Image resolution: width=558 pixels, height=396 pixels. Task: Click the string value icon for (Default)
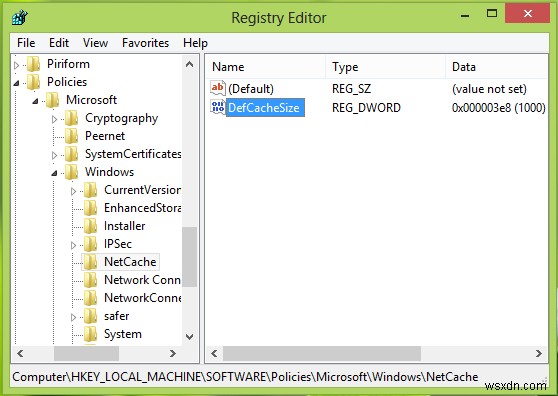click(218, 88)
